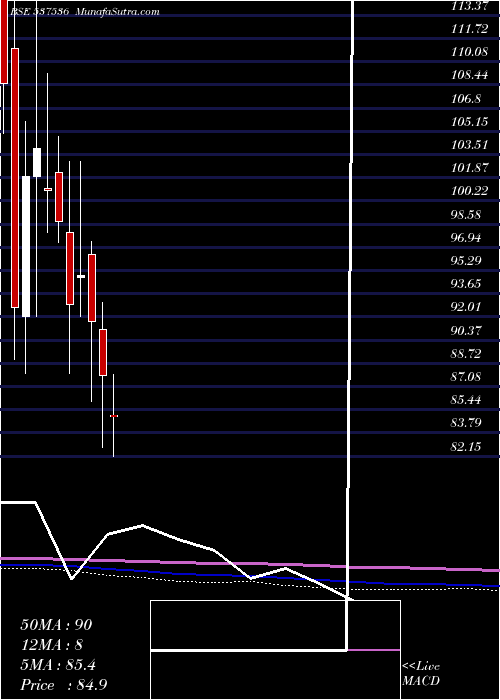Select the 96.94 price axis label
The image size is (500, 700).
[x=466, y=238]
